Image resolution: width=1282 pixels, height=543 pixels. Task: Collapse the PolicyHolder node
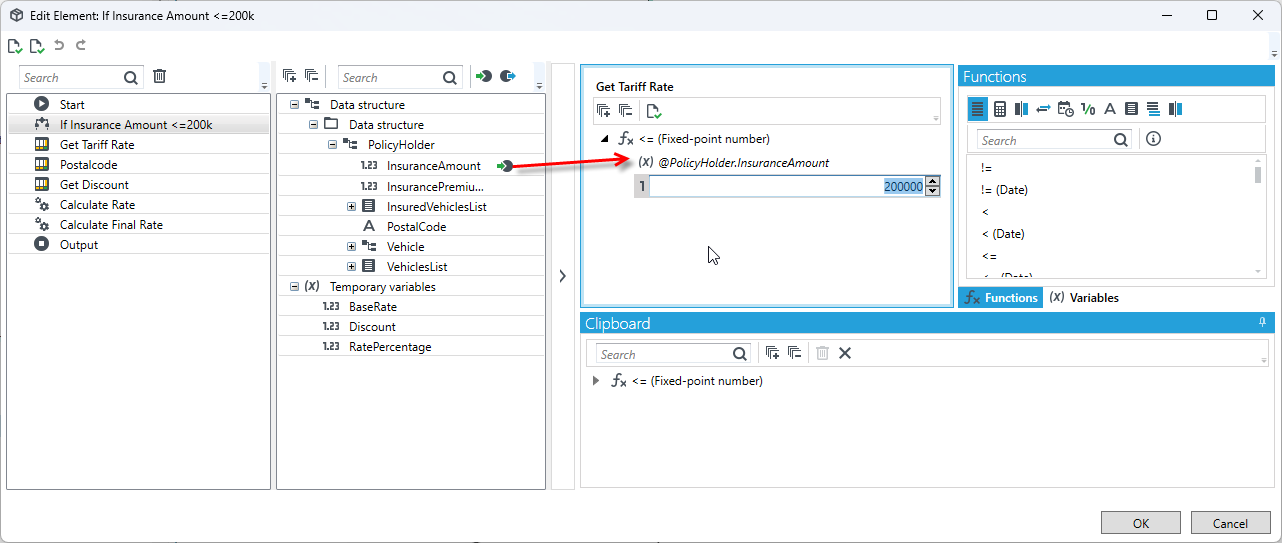tap(332, 144)
